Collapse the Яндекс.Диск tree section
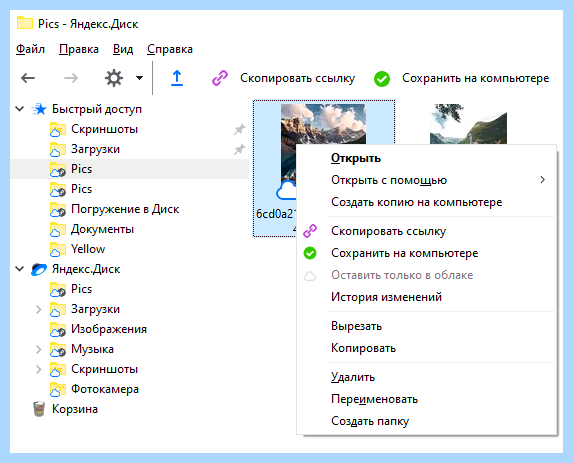The width and height of the screenshot is (573, 463). click(x=20, y=269)
